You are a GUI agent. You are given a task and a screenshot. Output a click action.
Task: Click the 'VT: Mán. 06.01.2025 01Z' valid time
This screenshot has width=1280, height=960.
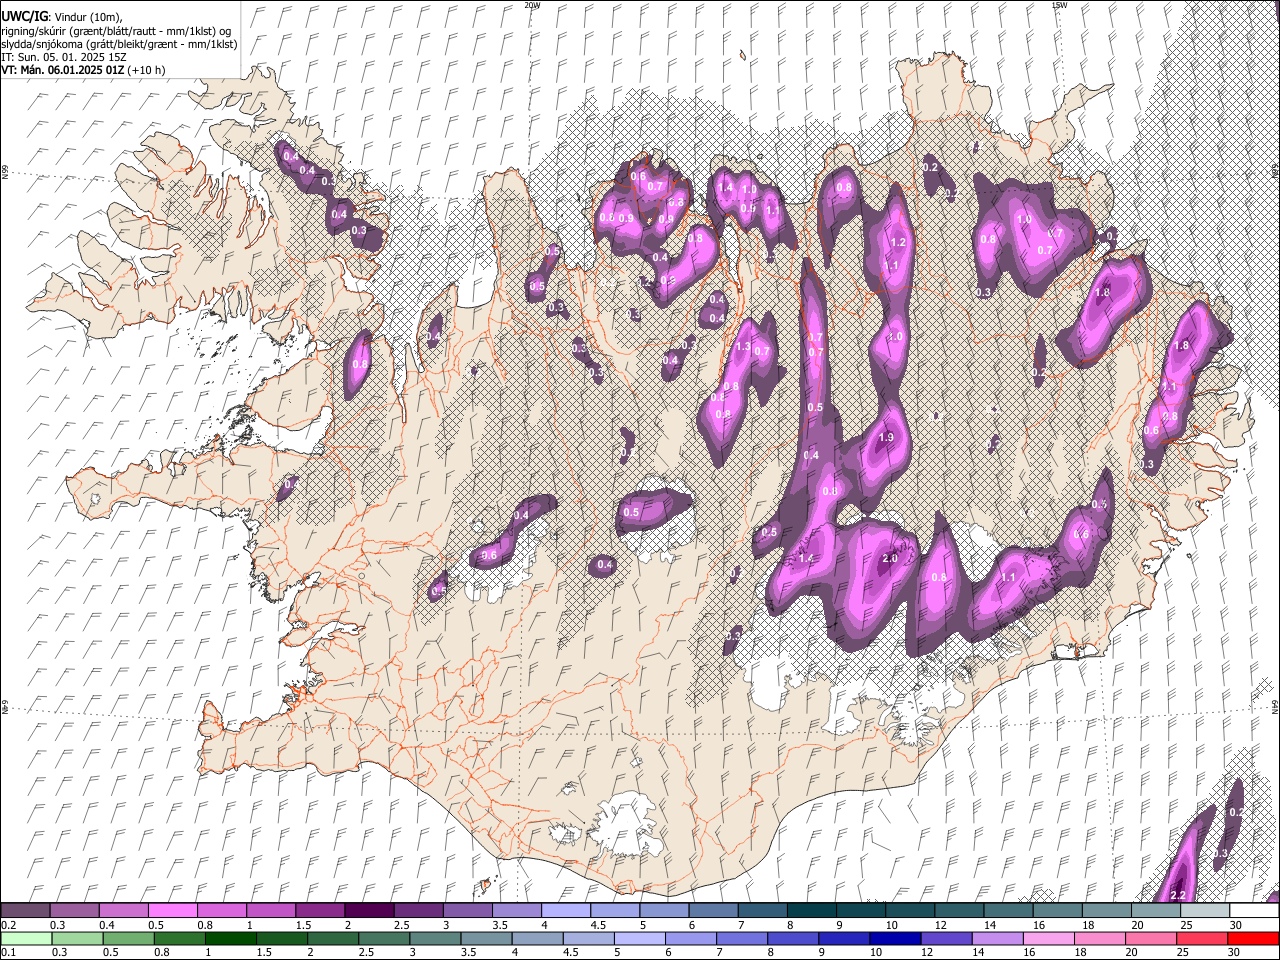point(62,70)
